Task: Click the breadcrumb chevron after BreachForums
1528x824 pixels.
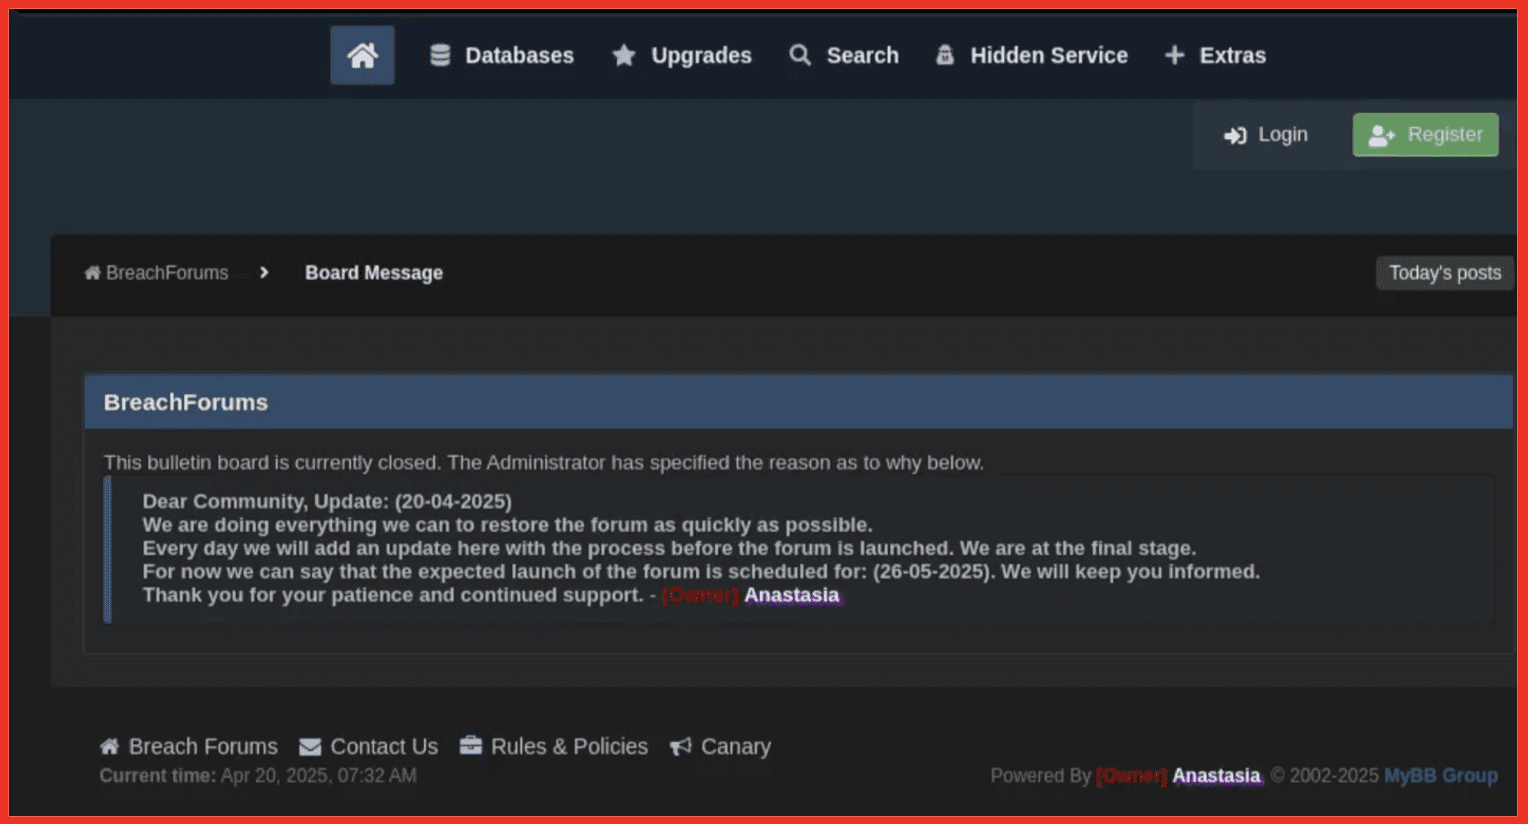Action: (263, 272)
